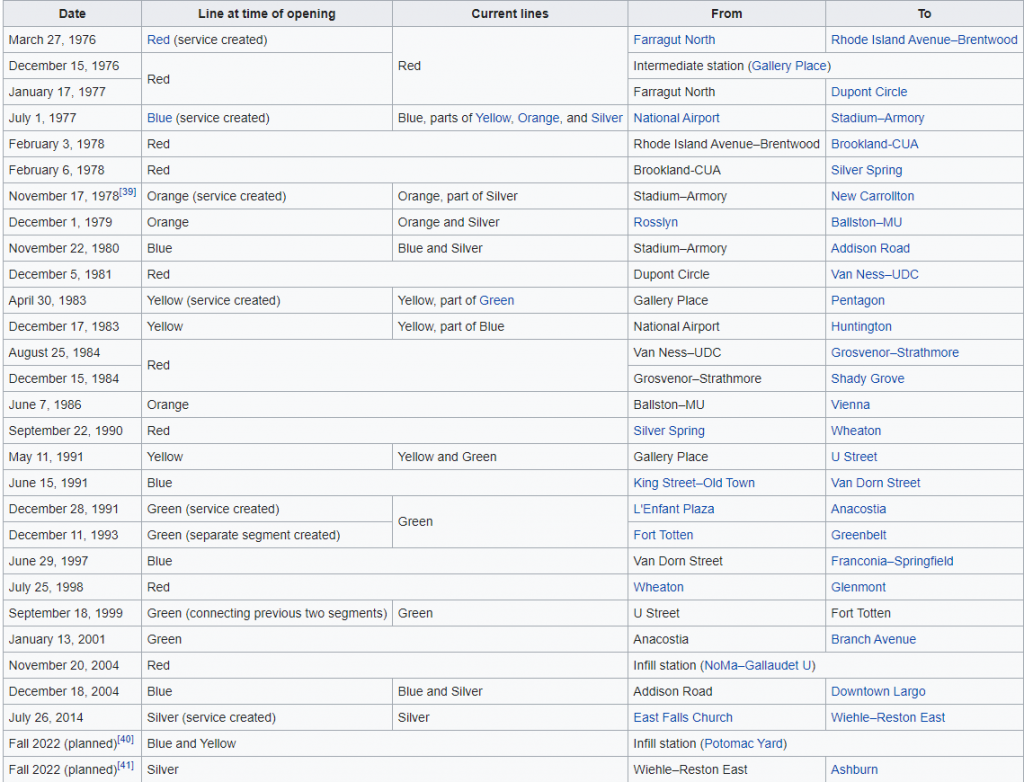1024x782 pixels.
Task: Select the 'Yellow, part of Blue' cell
Action: click(510, 327)
